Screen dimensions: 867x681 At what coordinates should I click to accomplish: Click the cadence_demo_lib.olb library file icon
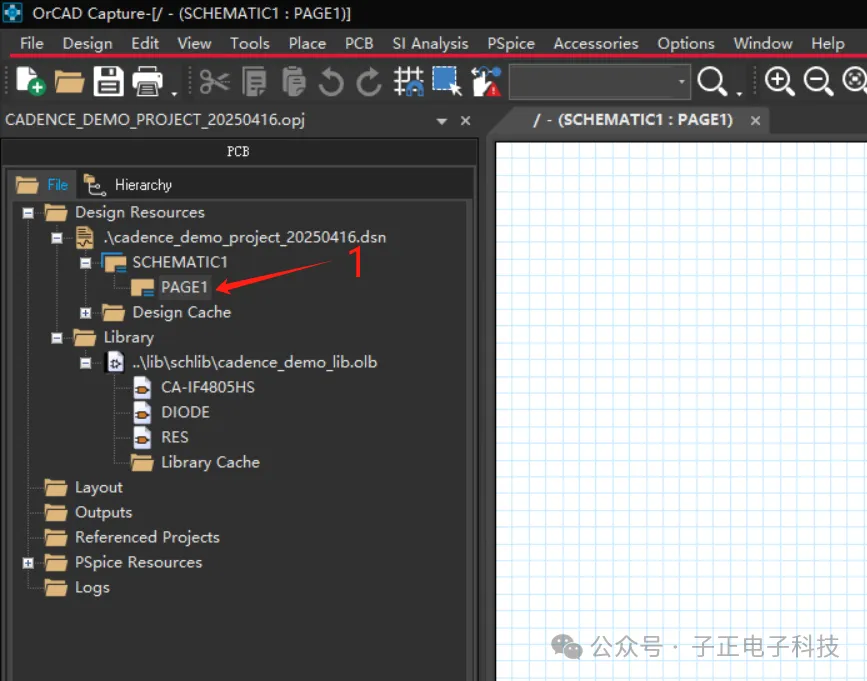tap(114, 363)
